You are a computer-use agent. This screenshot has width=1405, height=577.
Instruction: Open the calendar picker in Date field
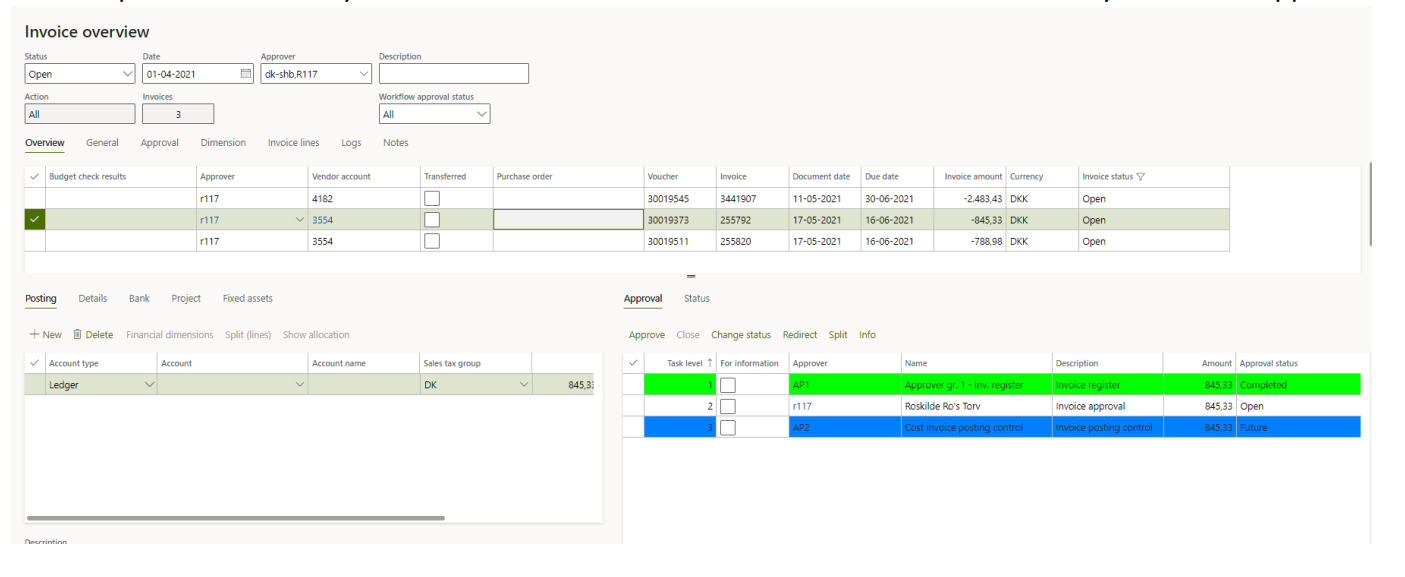coord(246,74)
